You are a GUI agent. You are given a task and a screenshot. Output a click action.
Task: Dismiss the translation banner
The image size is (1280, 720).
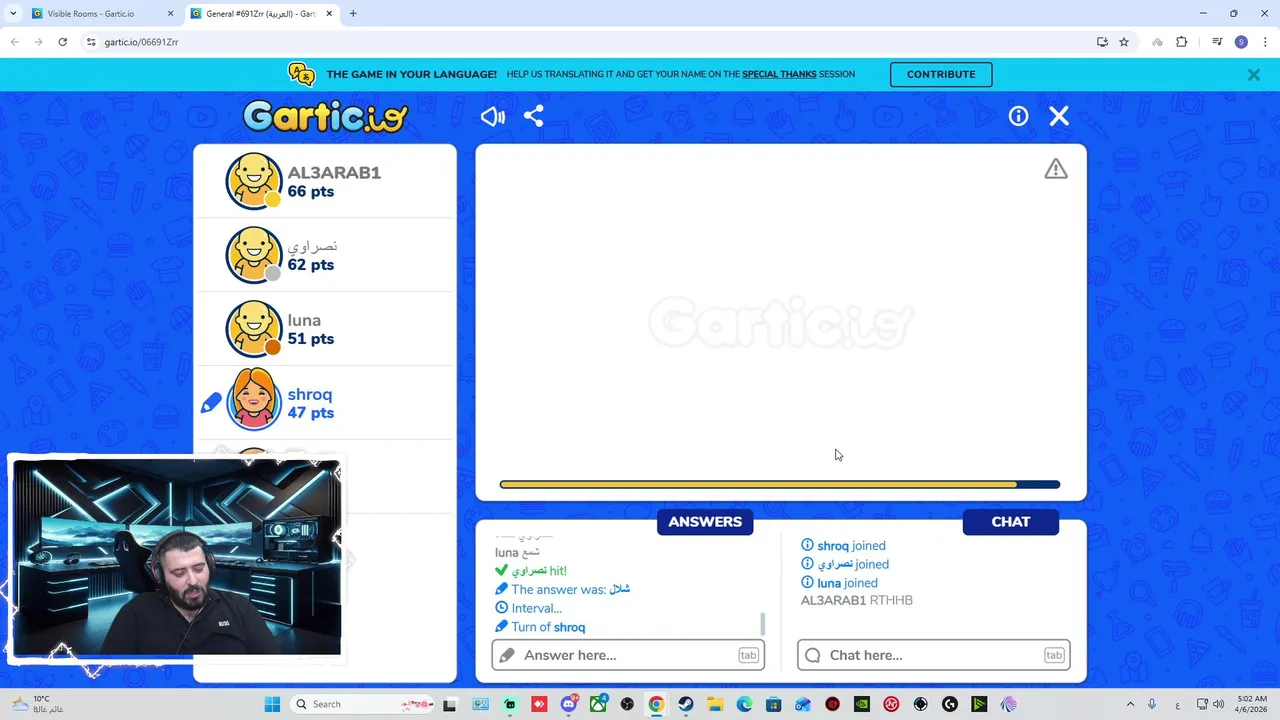coord(1253,74)
